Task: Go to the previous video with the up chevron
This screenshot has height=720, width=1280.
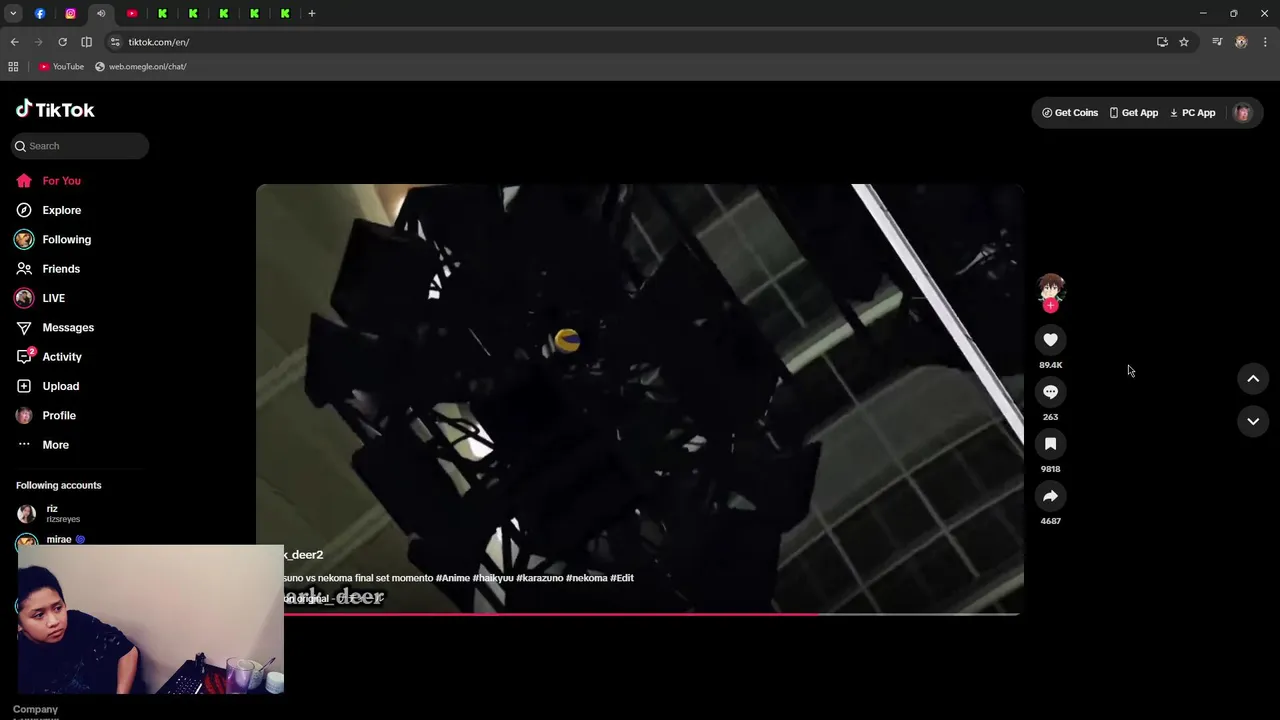Action: click(1253, 379)
